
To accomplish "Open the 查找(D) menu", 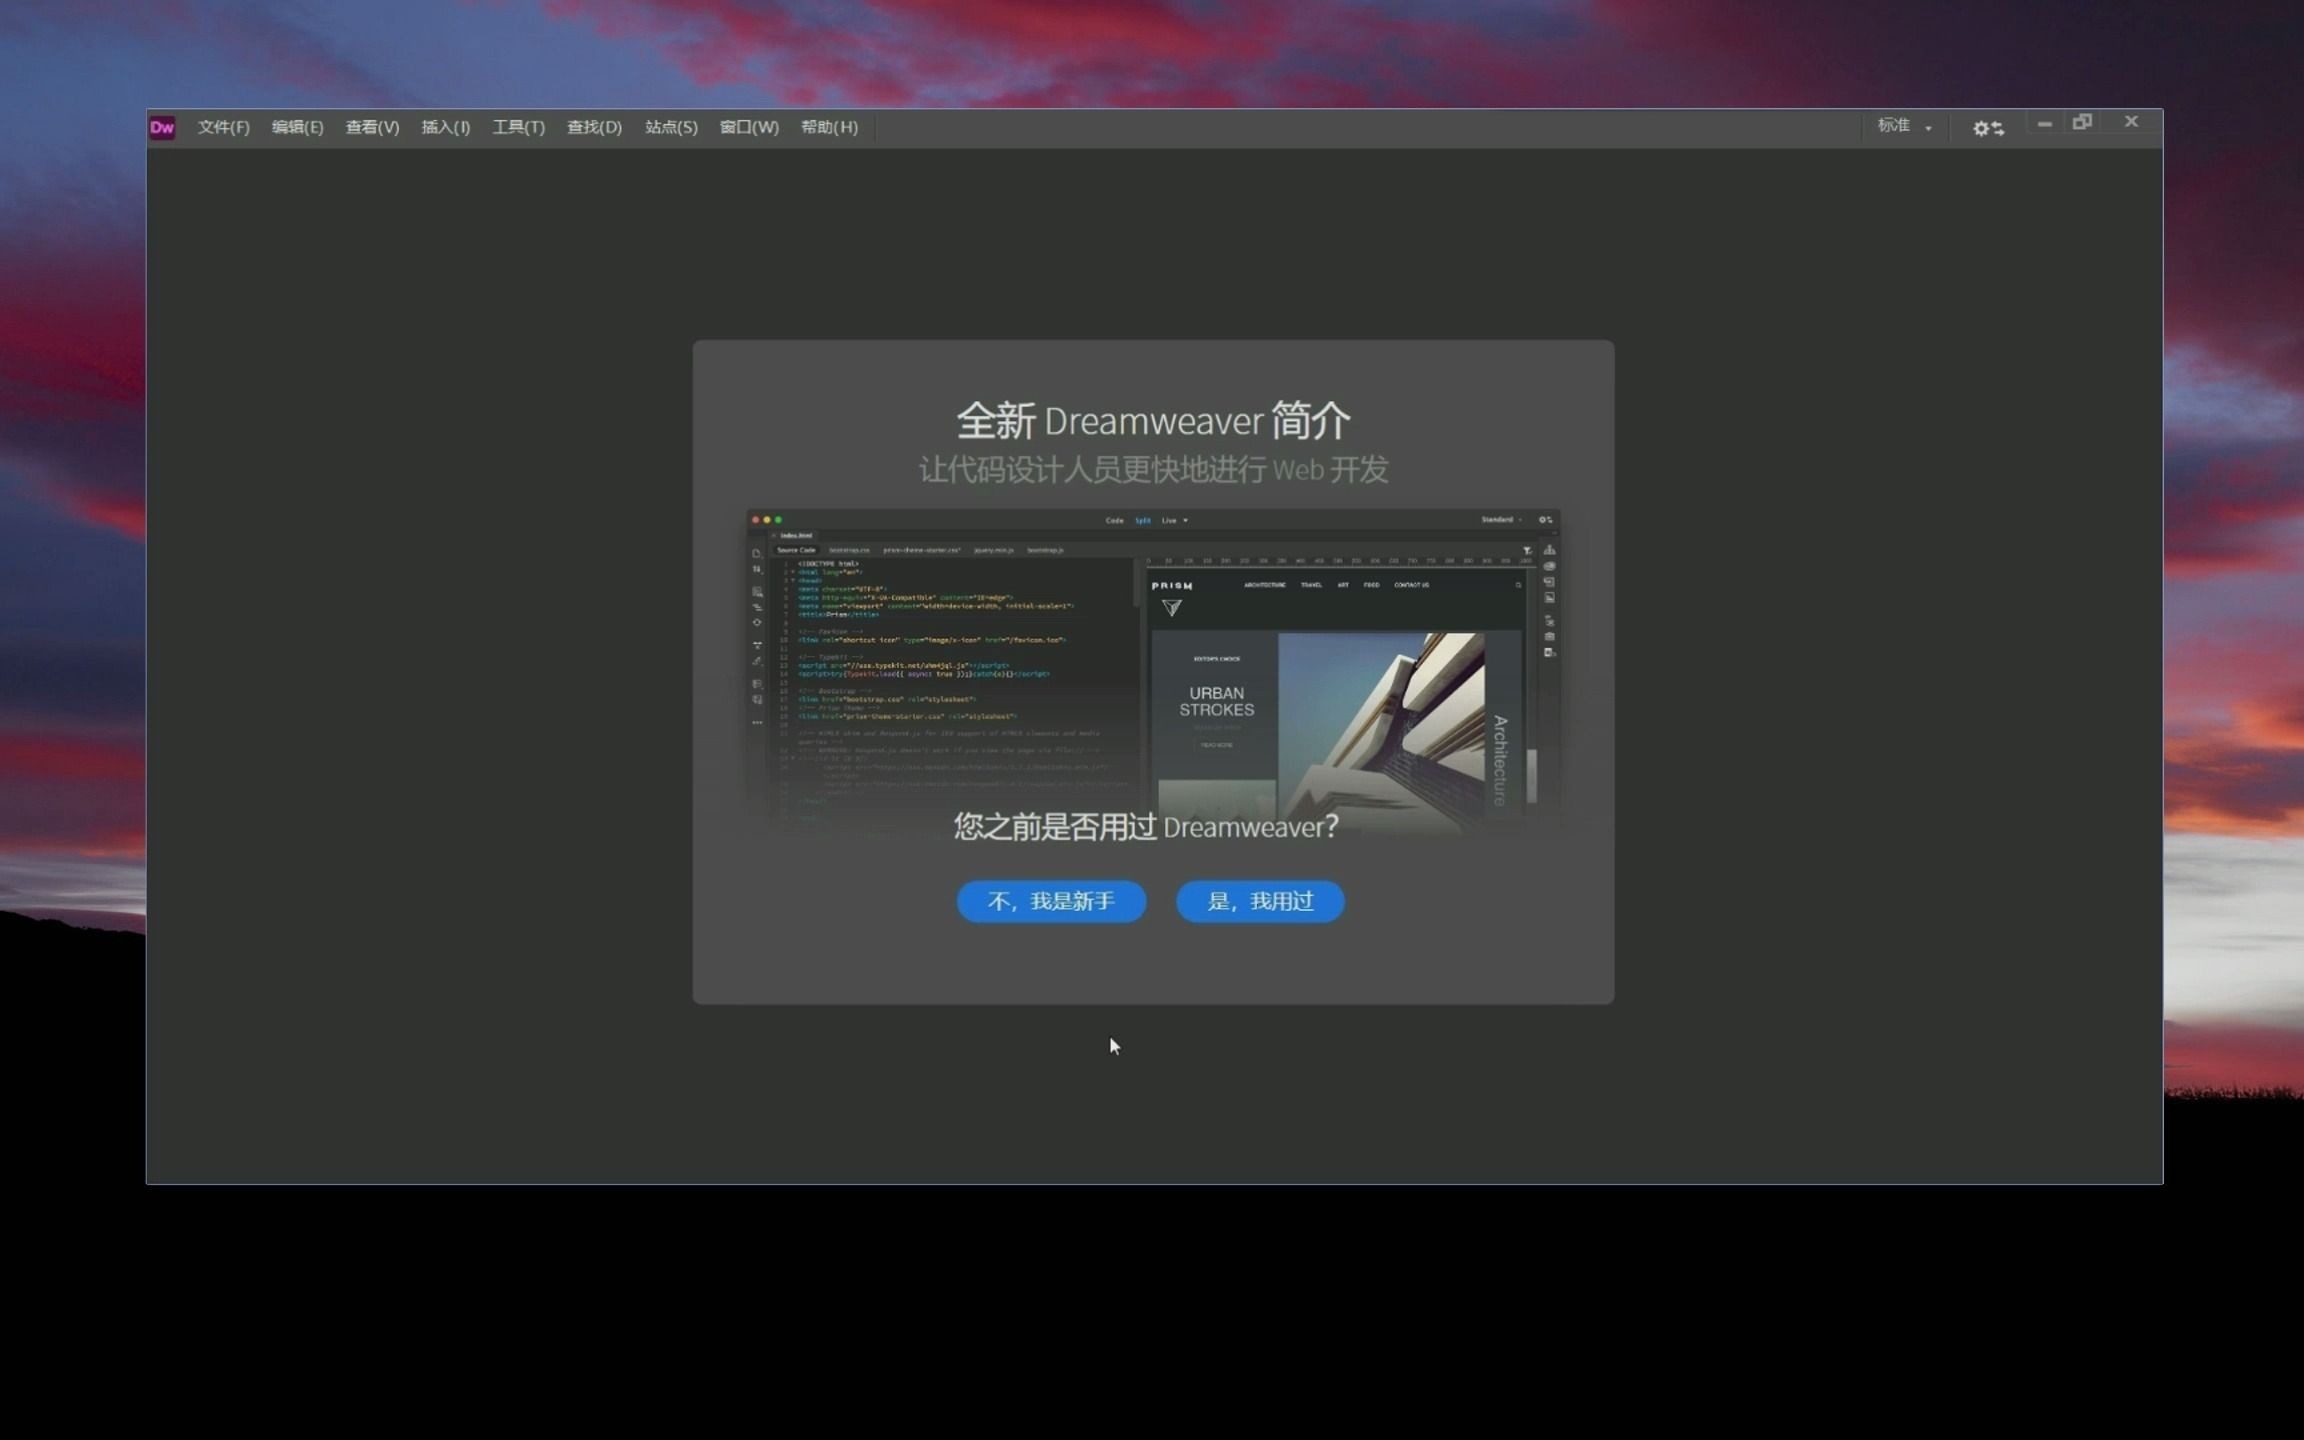I will (594, 127).
